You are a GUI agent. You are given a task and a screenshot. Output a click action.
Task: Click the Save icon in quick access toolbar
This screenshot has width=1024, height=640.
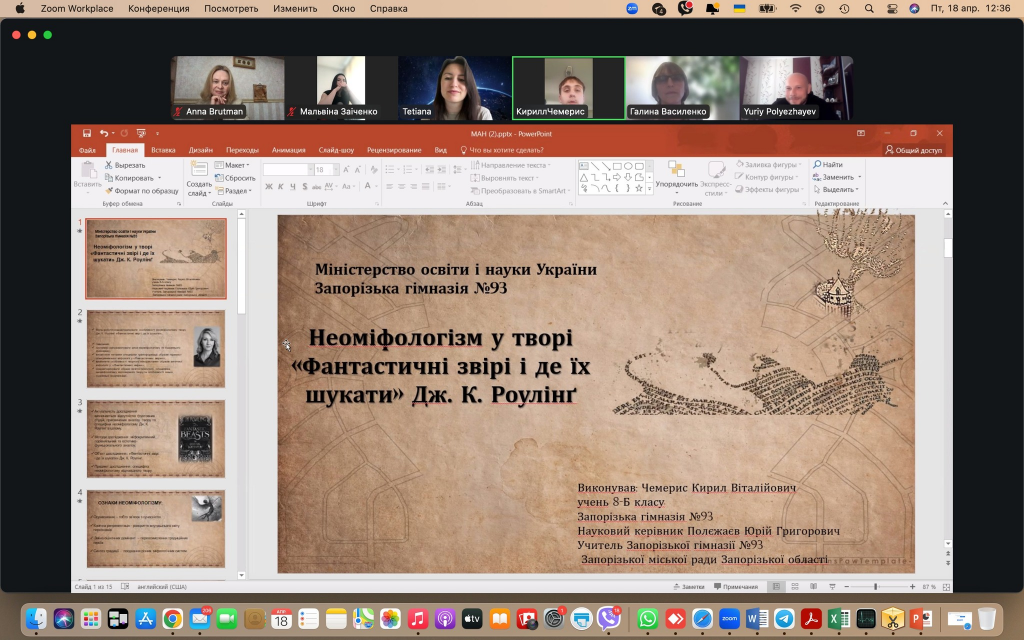pyautogui.click(x=87, y=133)
